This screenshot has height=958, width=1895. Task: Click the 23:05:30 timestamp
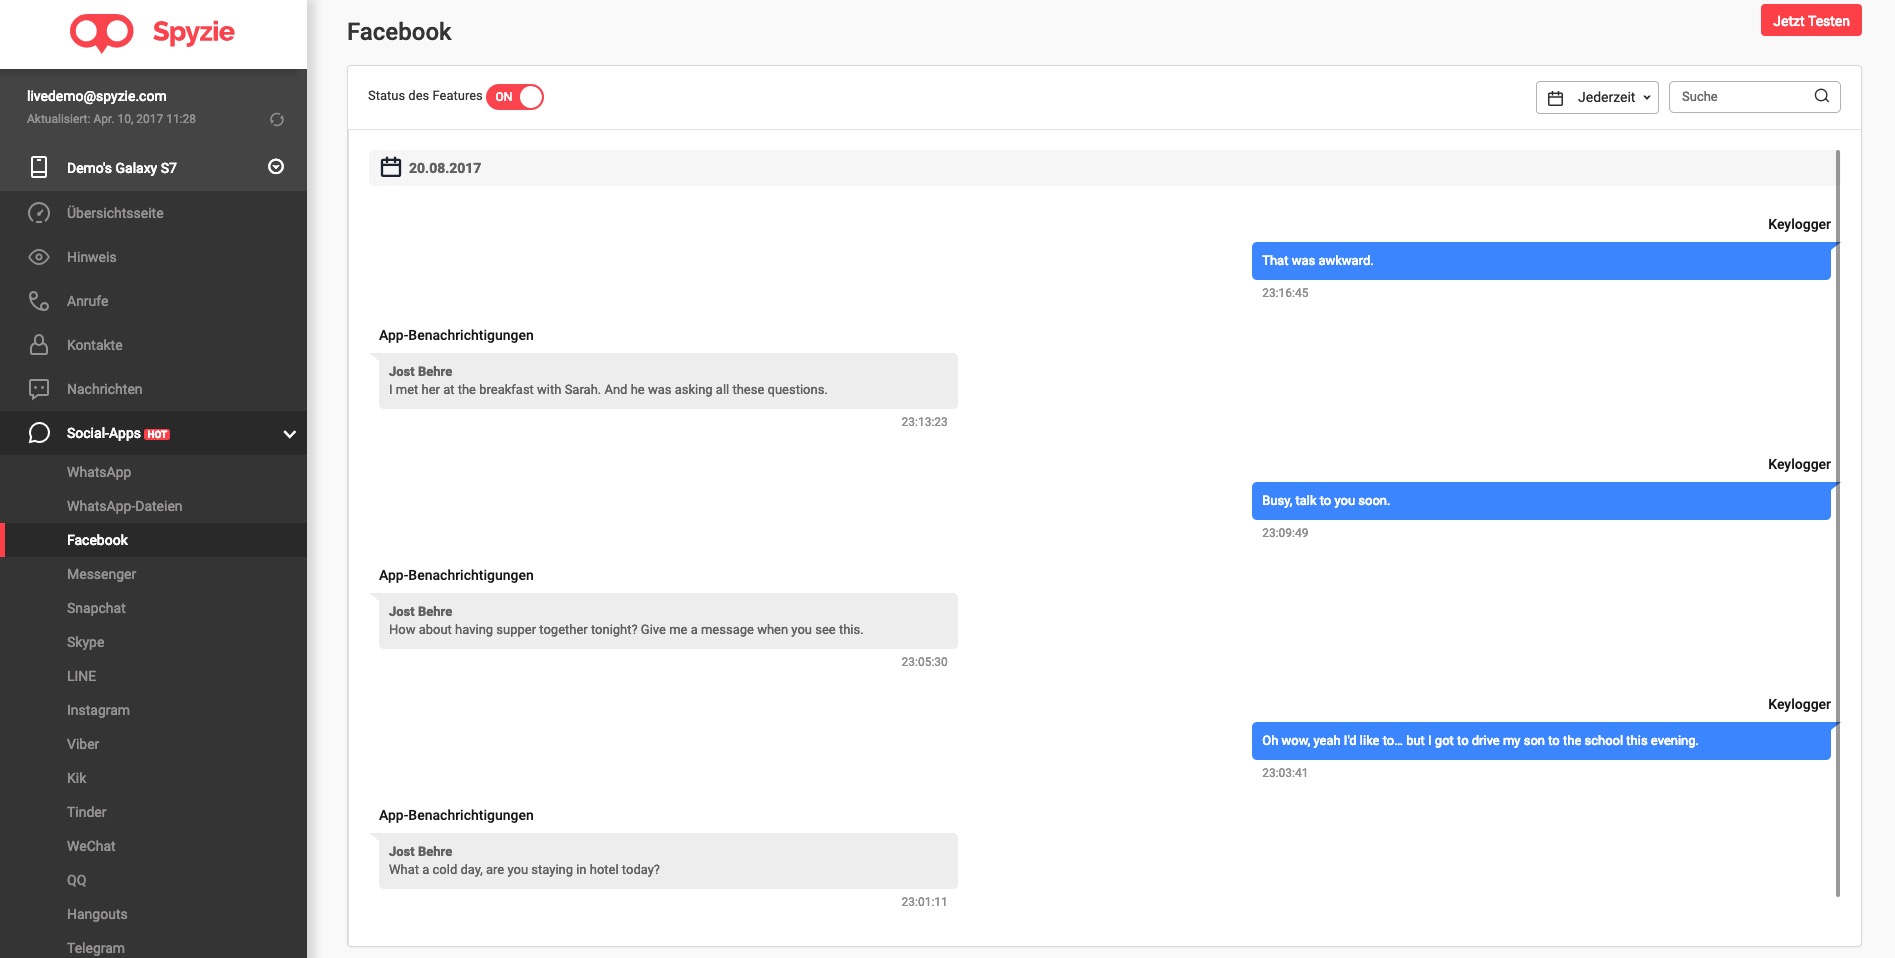click(x=924, y=662)
